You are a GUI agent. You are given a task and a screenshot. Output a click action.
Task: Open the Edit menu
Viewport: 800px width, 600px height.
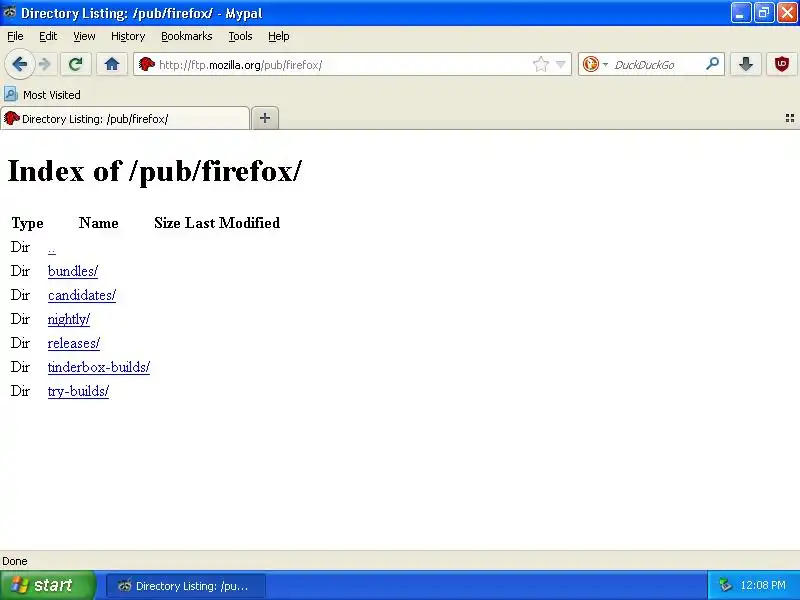click(x=48, y=36)
